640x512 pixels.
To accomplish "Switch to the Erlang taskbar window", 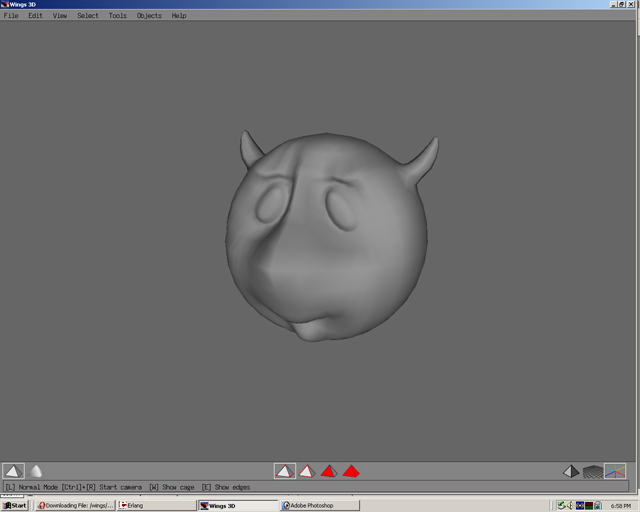I will (156, 505).
